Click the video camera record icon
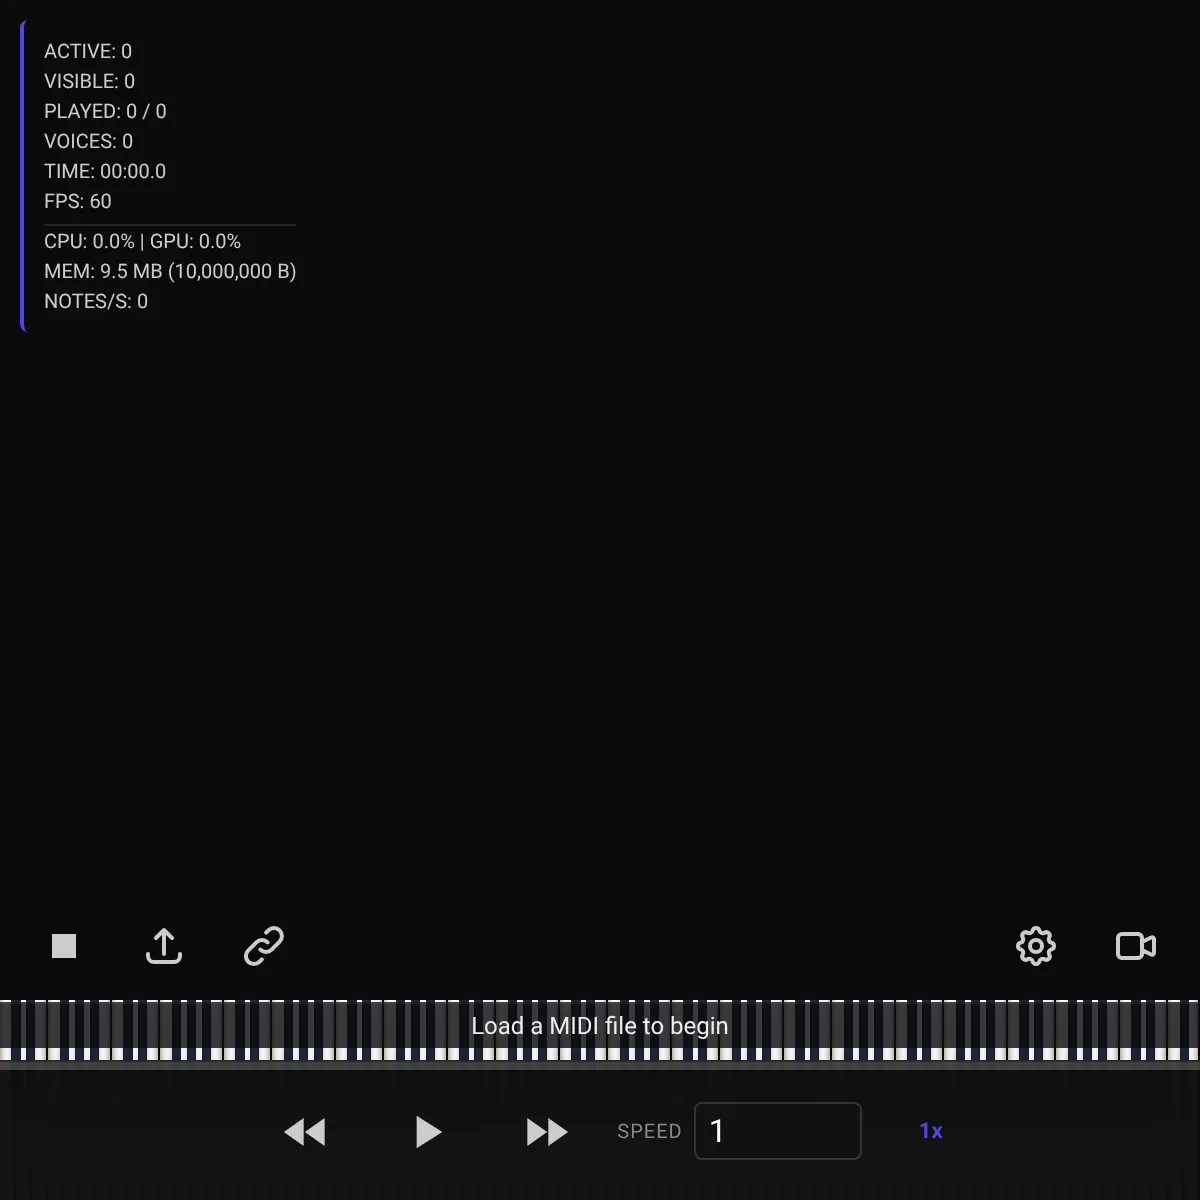 click(x=1136, y=946)
